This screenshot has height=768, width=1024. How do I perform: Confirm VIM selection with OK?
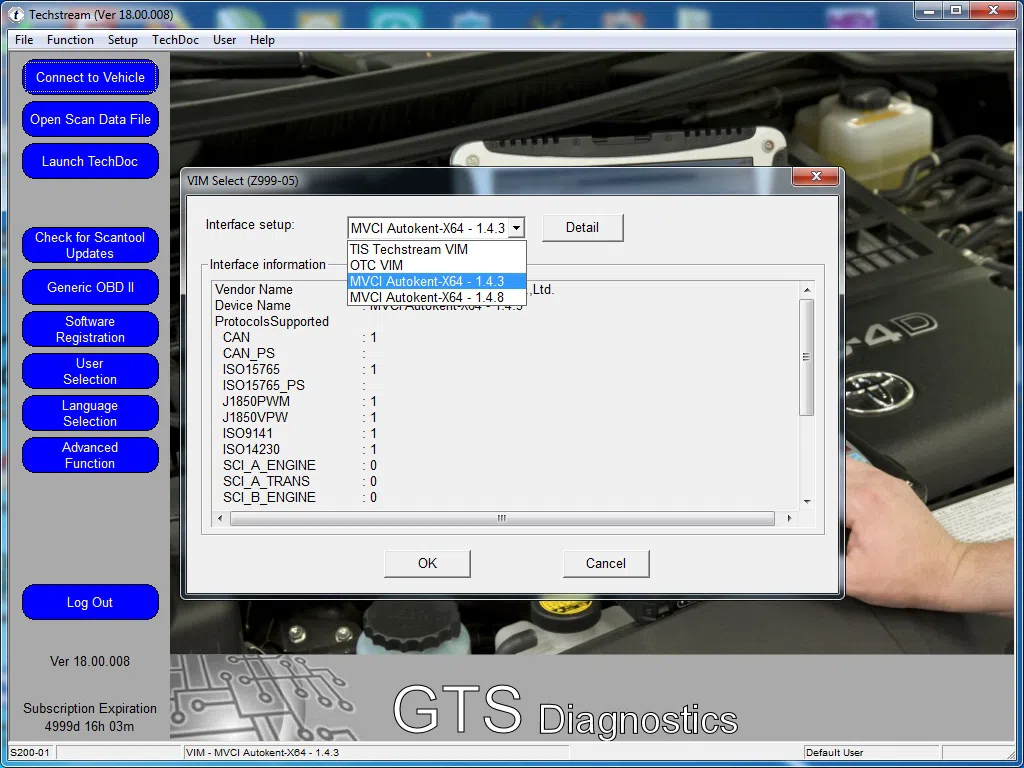(x=427, y=564)
